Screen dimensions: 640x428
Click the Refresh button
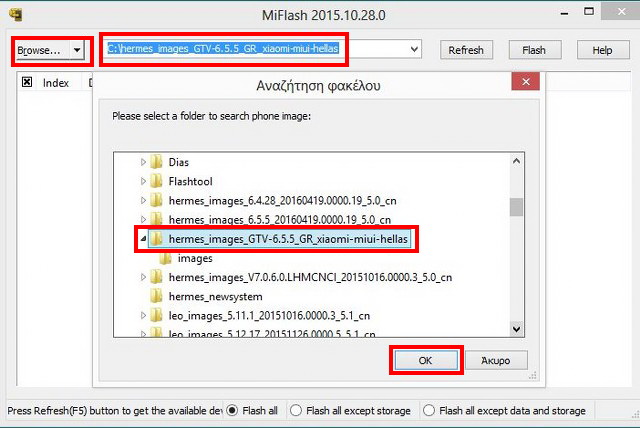[466, 50]
